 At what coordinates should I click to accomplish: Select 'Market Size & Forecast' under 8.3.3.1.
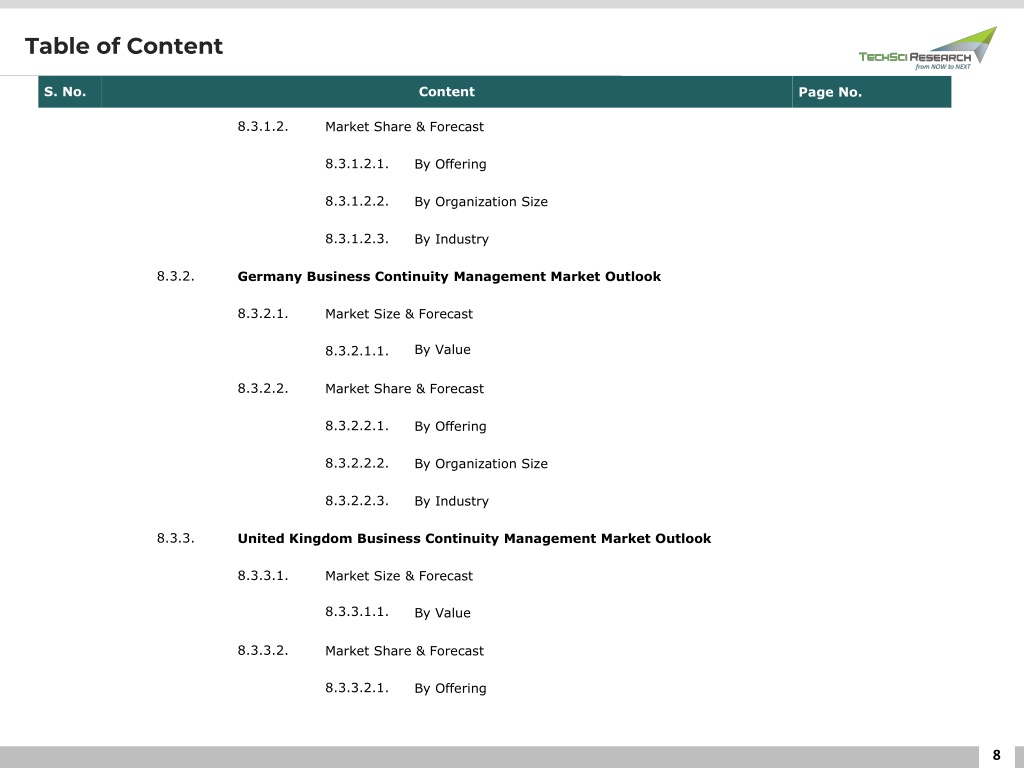point(399,576)
